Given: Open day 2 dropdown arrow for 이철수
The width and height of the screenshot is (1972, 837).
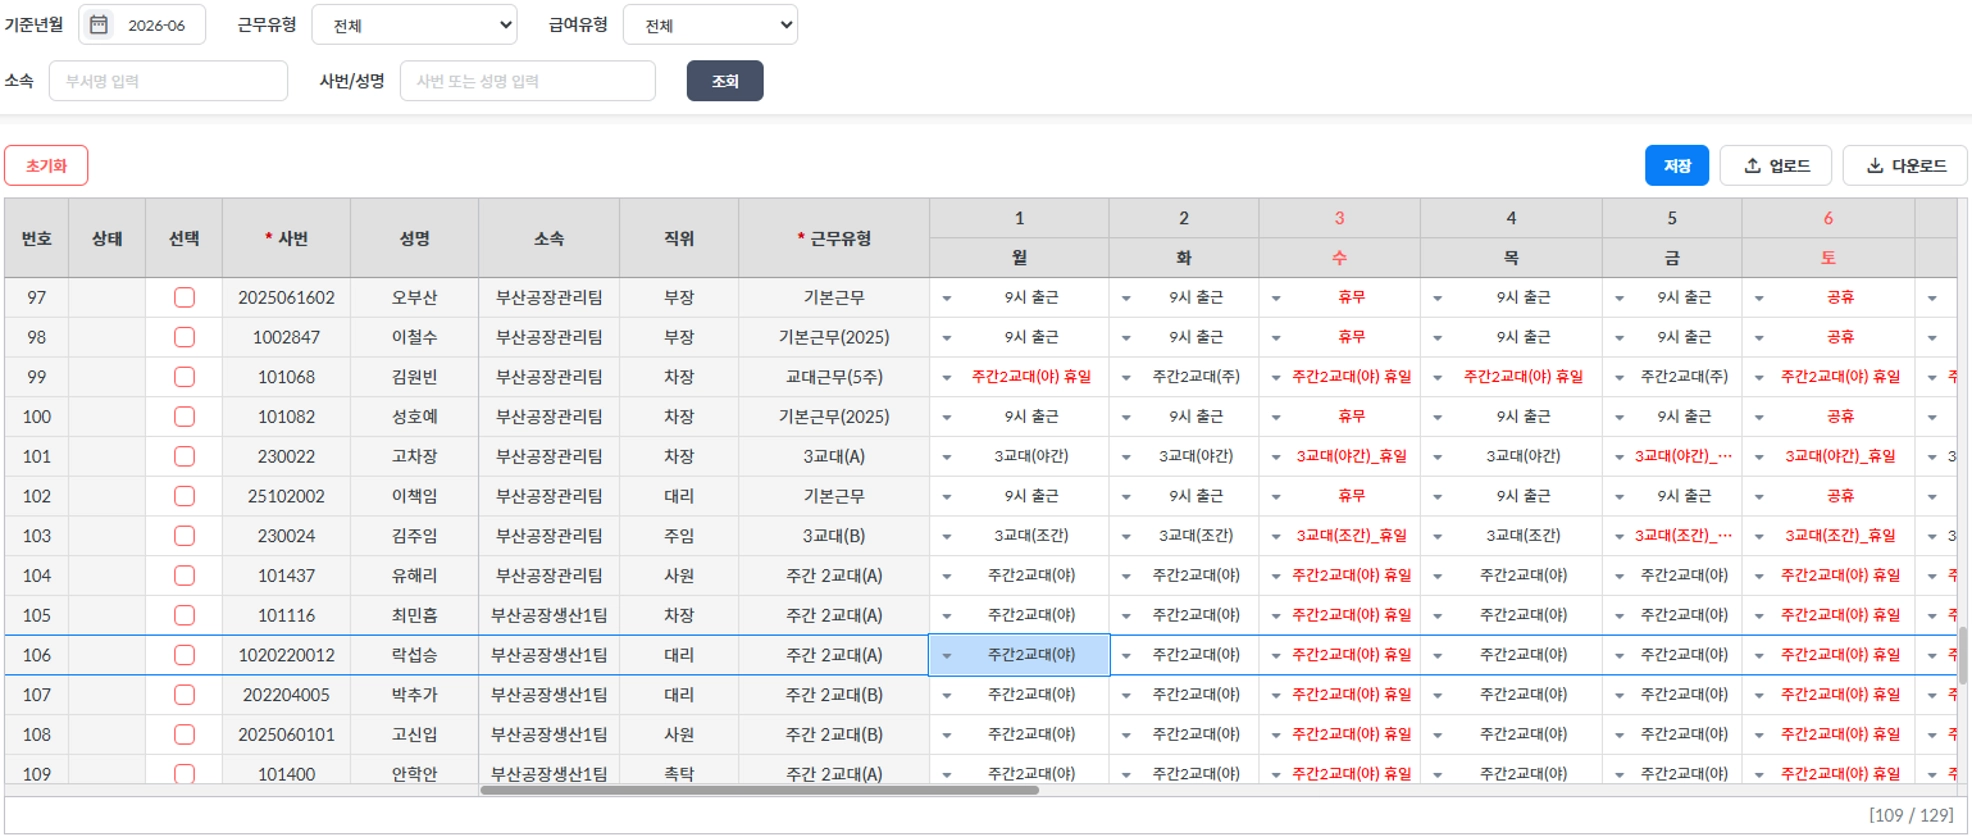Looking at the screenshot, I should pyautogui.click(x=1126, y=338).
